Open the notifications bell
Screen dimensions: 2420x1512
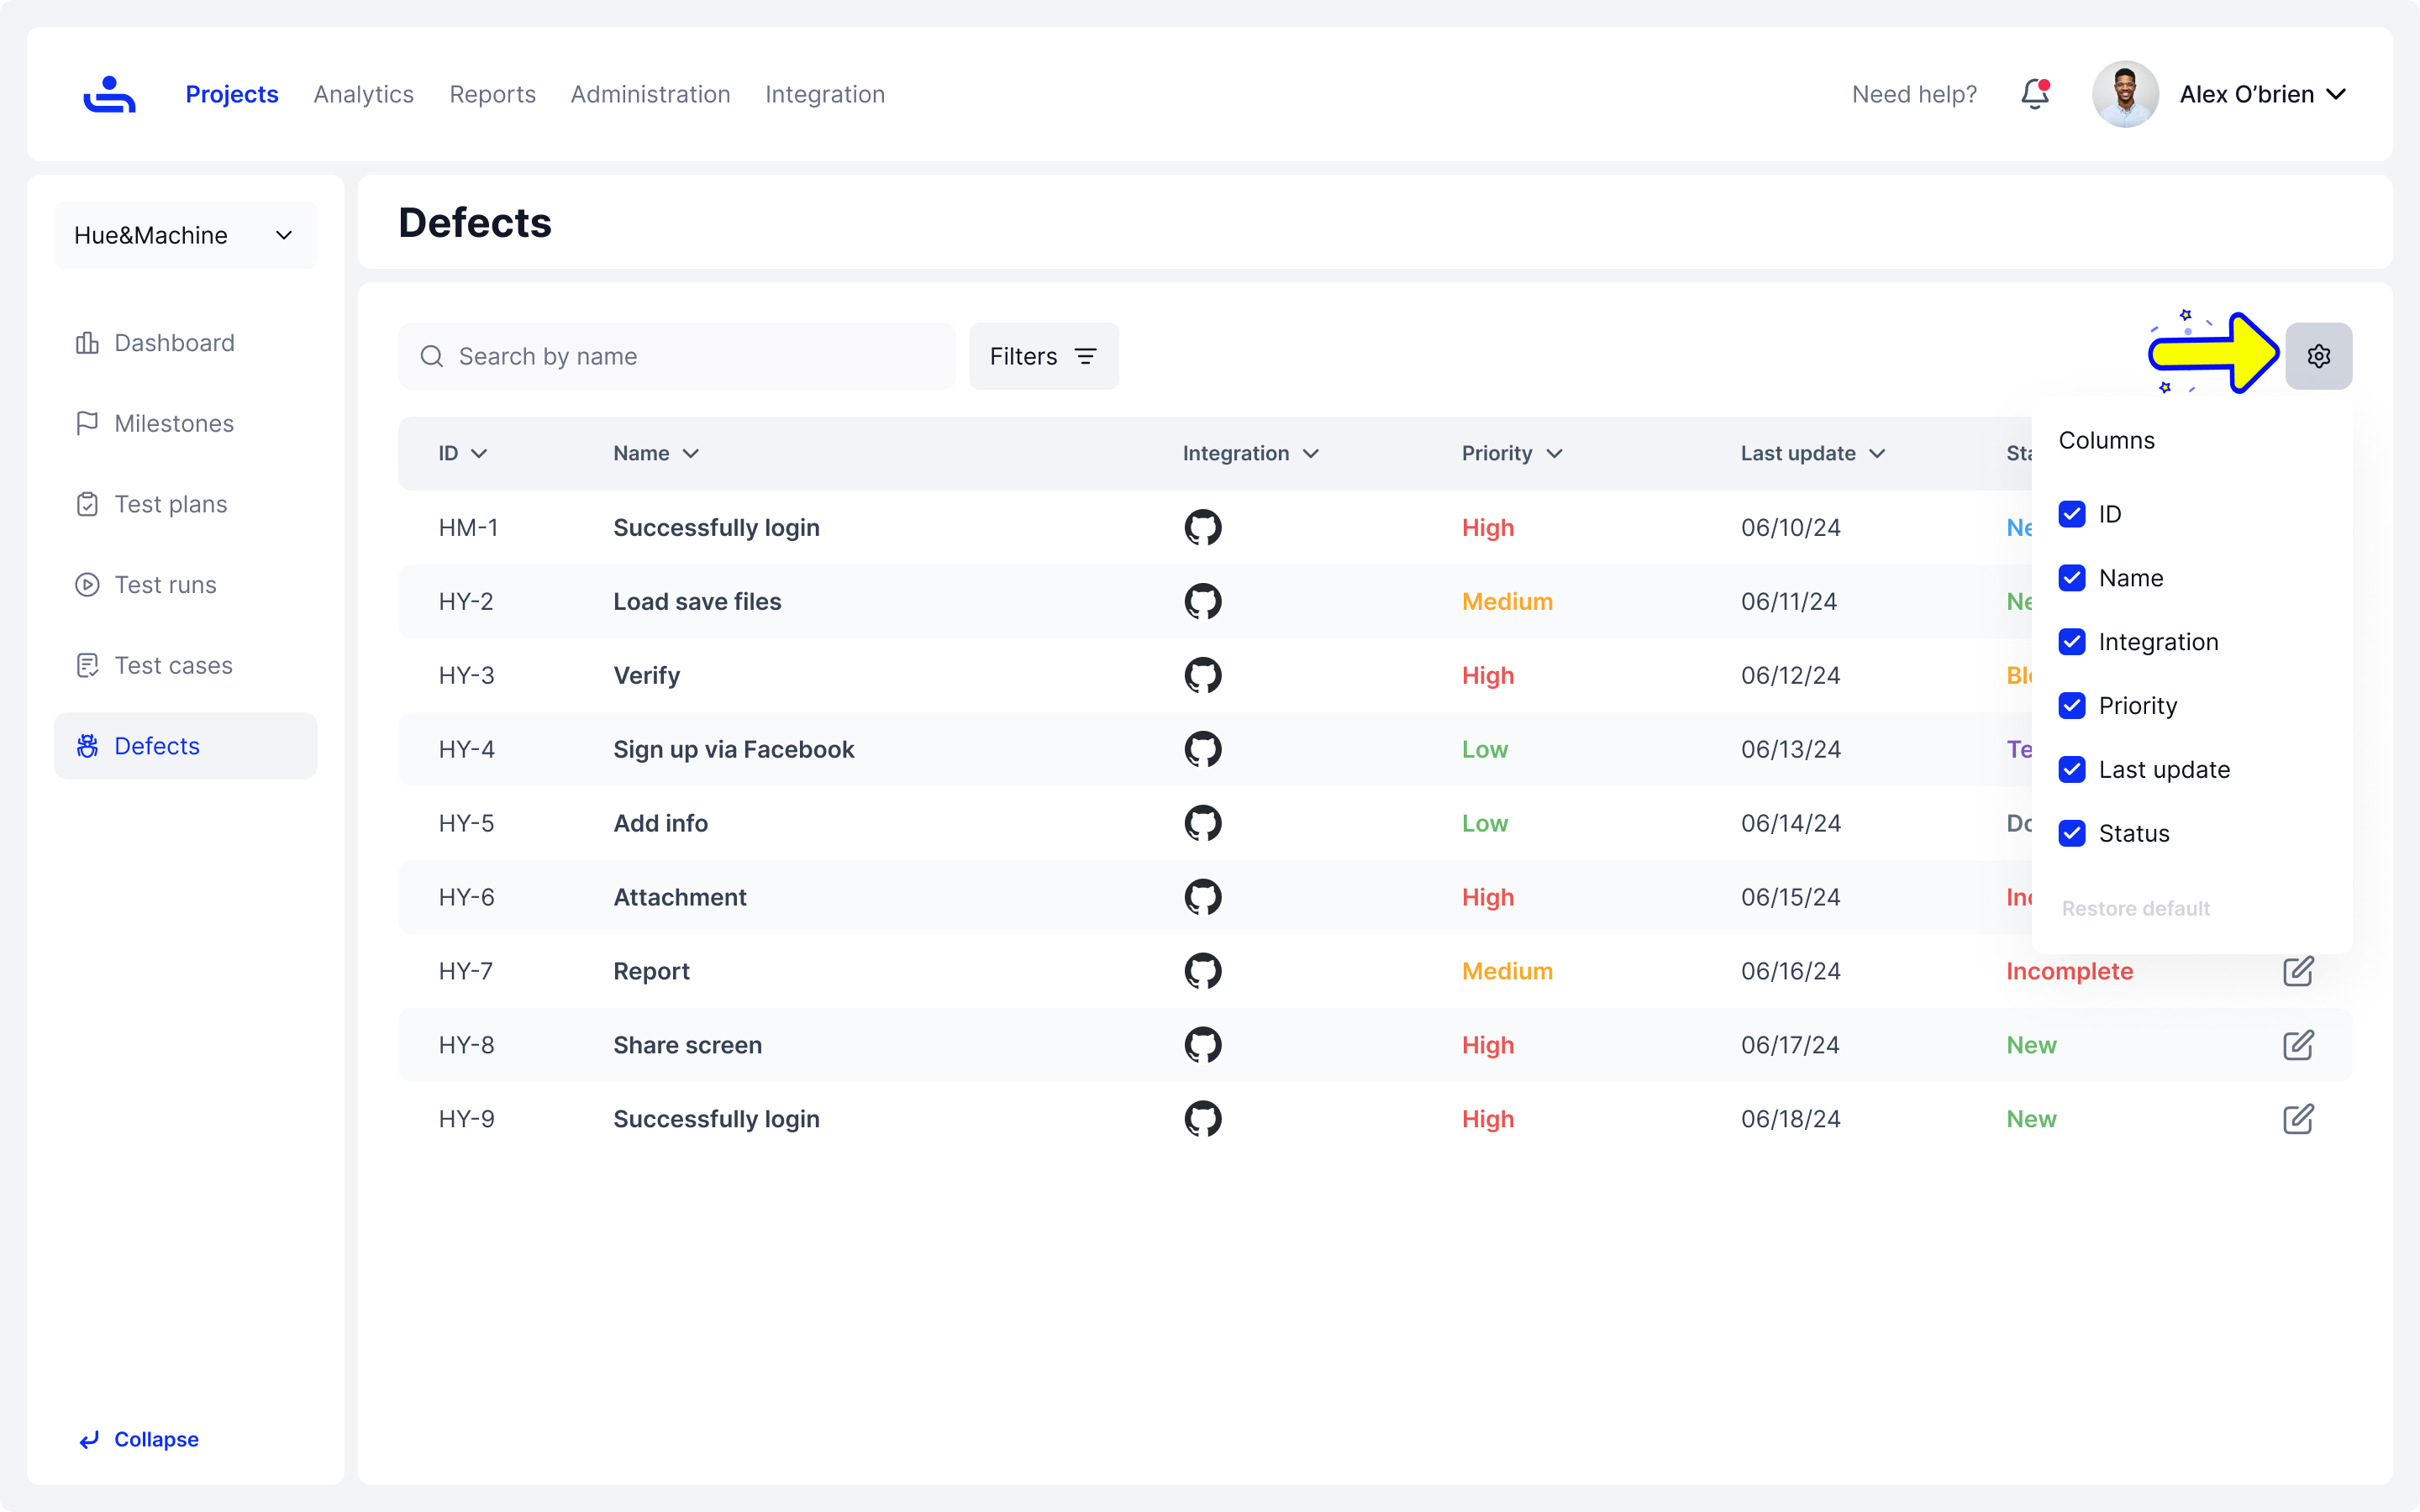pyautogui.click(x=2034, y=94)
